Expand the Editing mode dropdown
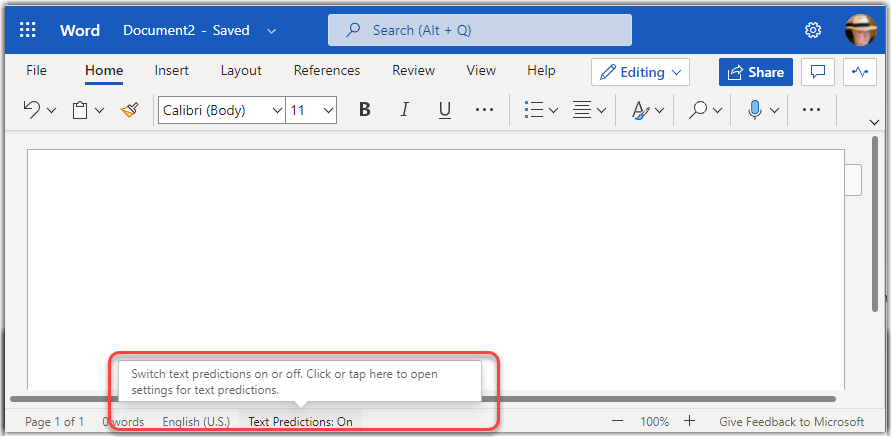The height and width of the screenshot is (437, 892). [640, 72]
